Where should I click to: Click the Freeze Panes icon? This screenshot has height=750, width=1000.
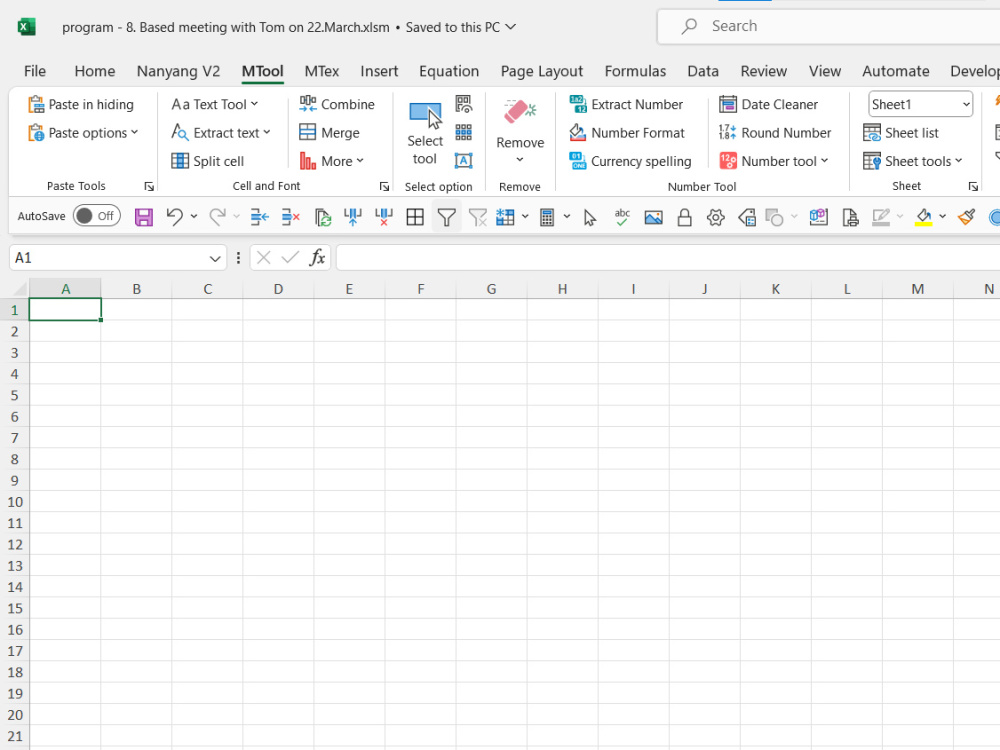(505, 217)
